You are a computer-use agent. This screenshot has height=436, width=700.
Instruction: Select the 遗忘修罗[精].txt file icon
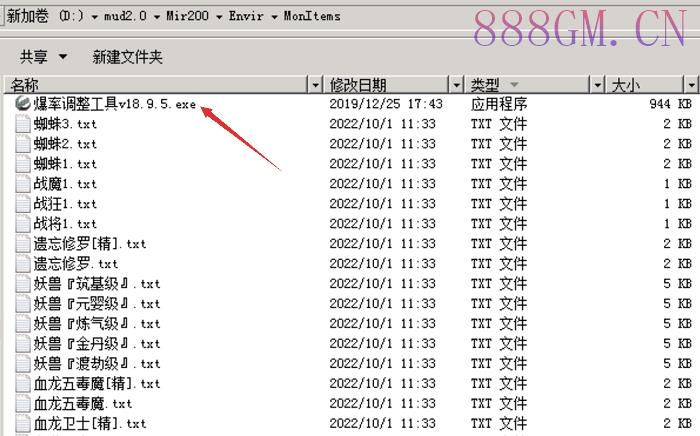(23, 244)
